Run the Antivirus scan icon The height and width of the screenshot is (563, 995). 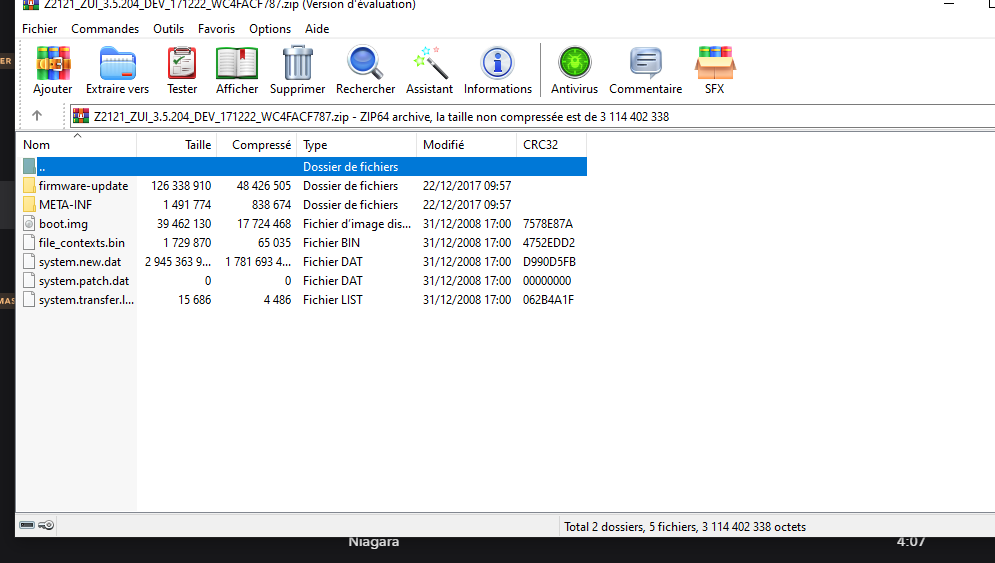pos(574,63)
